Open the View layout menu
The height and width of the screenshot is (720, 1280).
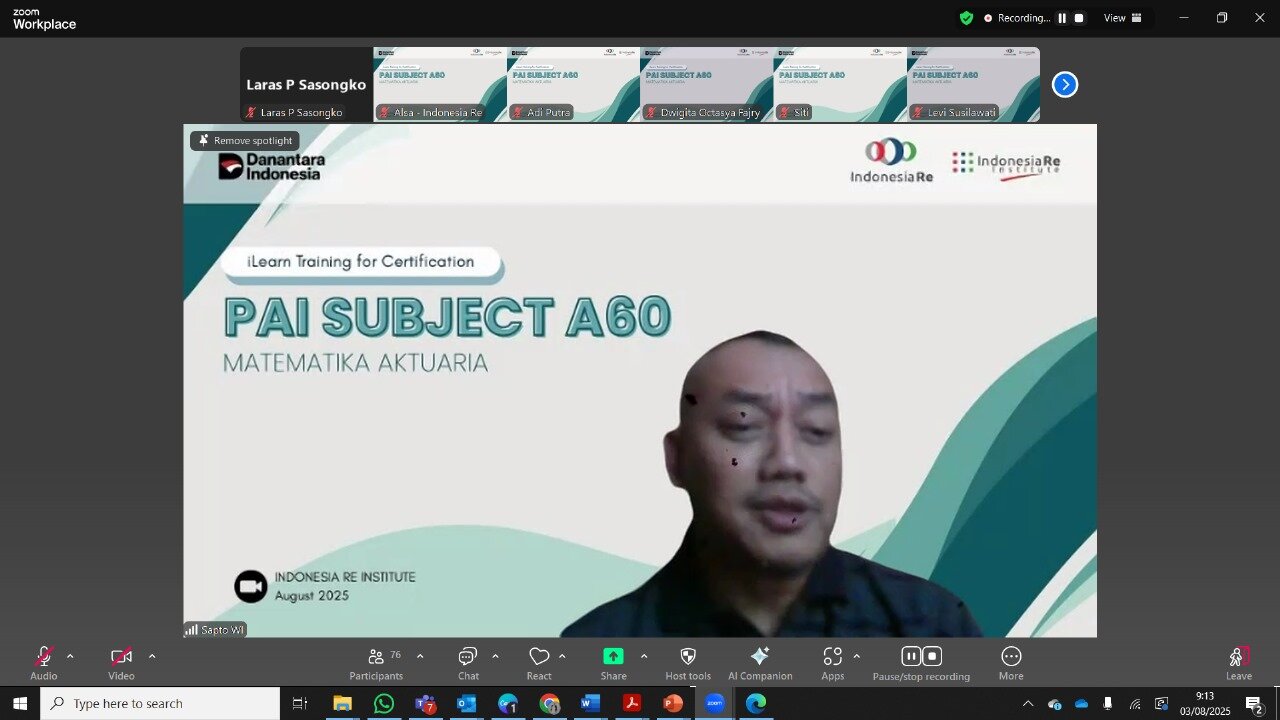(1122, 18)
